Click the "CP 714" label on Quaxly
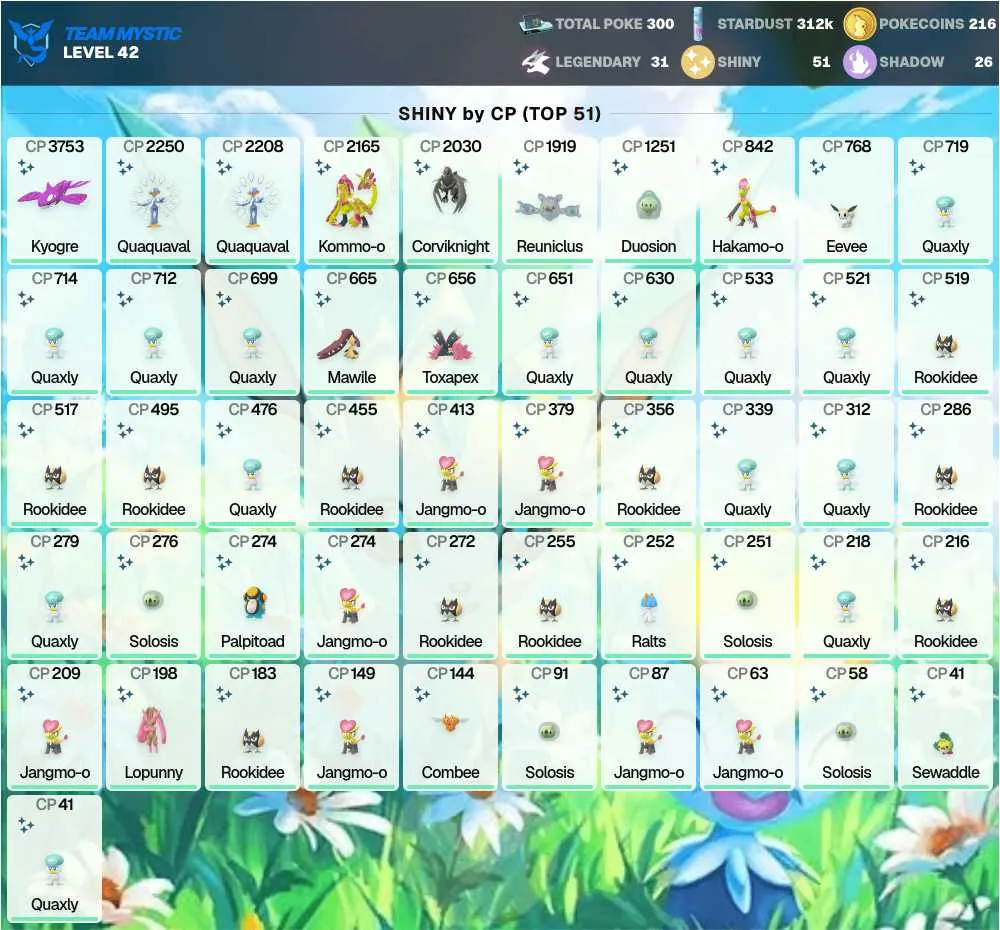 (x=54, y=279)
